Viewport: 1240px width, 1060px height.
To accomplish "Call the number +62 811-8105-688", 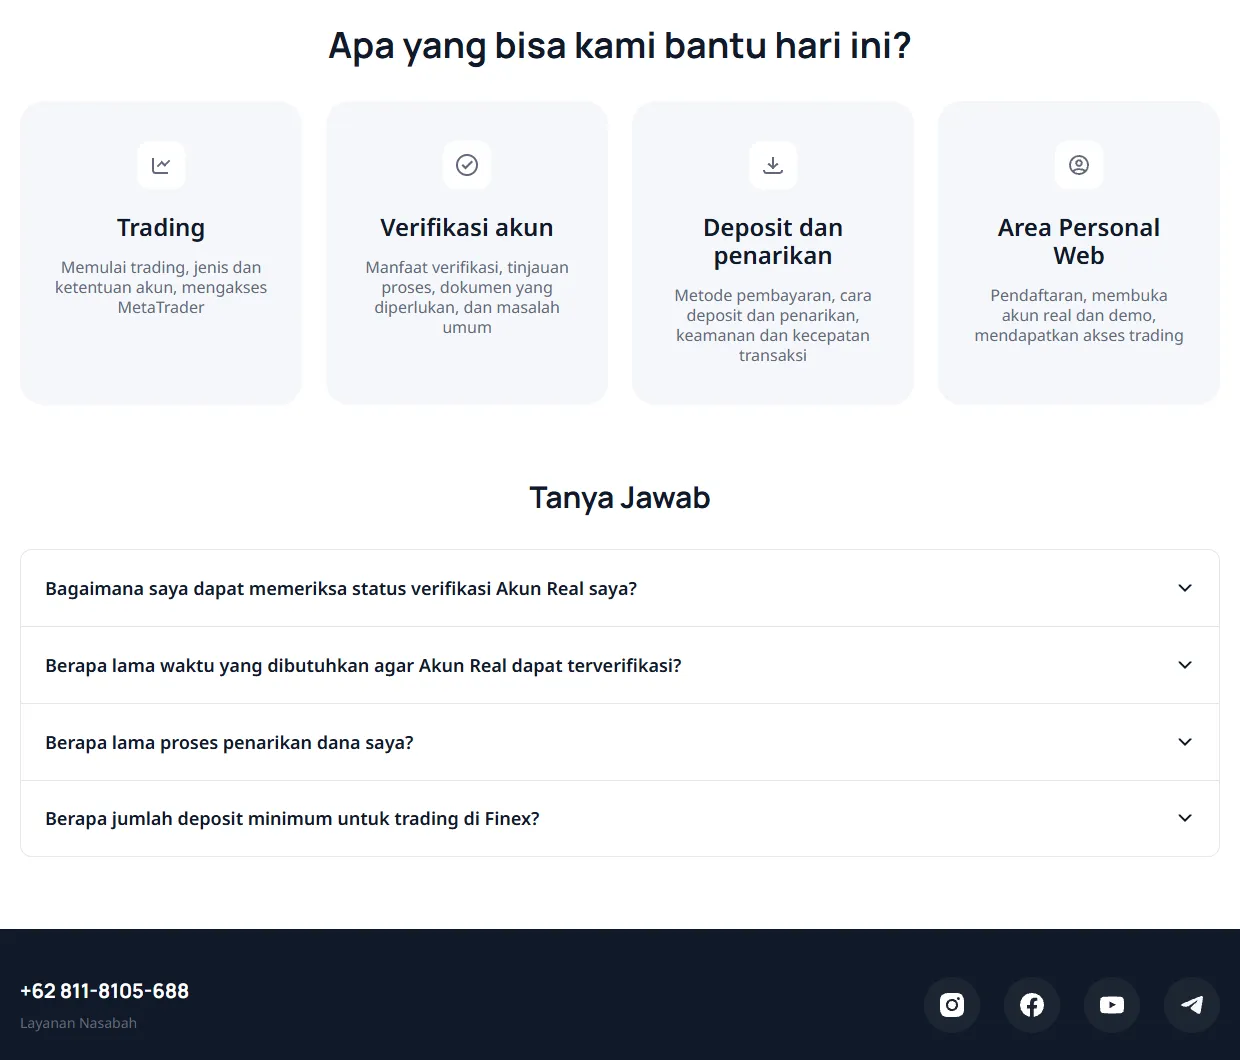I will click(x=104, y=991).
